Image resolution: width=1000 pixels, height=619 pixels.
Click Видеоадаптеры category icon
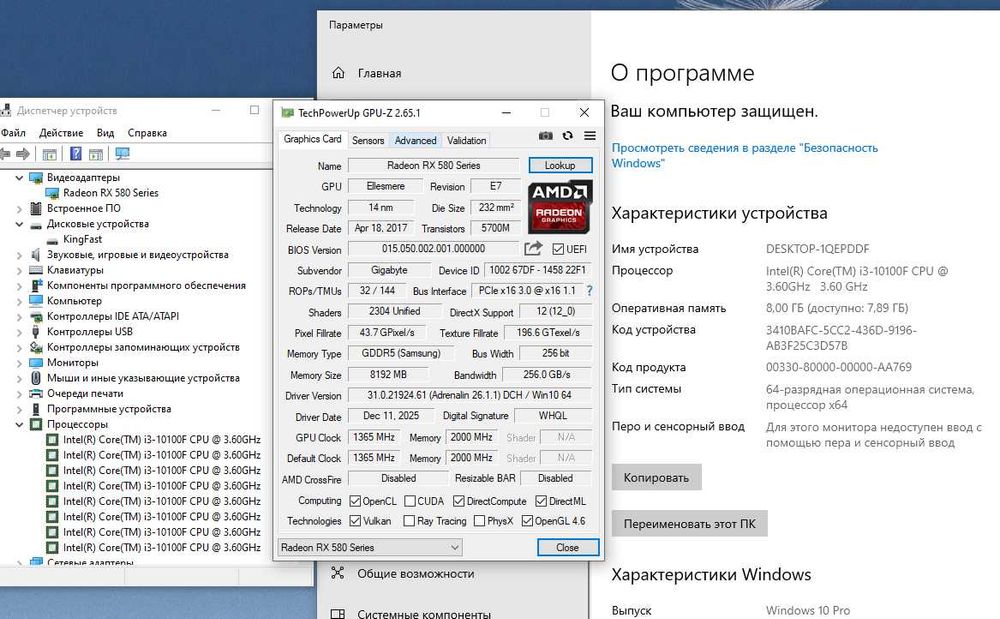click(36, 177)
